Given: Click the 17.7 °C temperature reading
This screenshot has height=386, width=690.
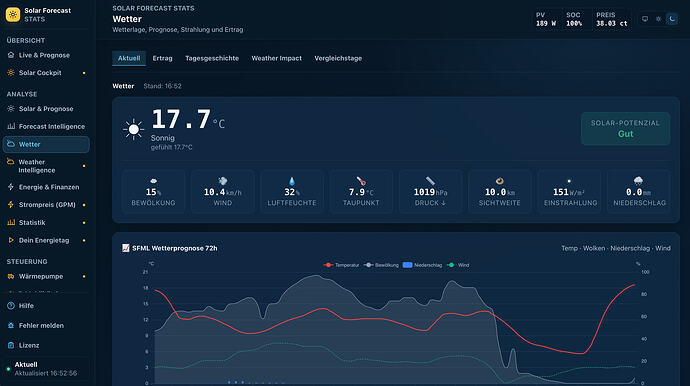Looking at the screenshot, I should point(188,119).
